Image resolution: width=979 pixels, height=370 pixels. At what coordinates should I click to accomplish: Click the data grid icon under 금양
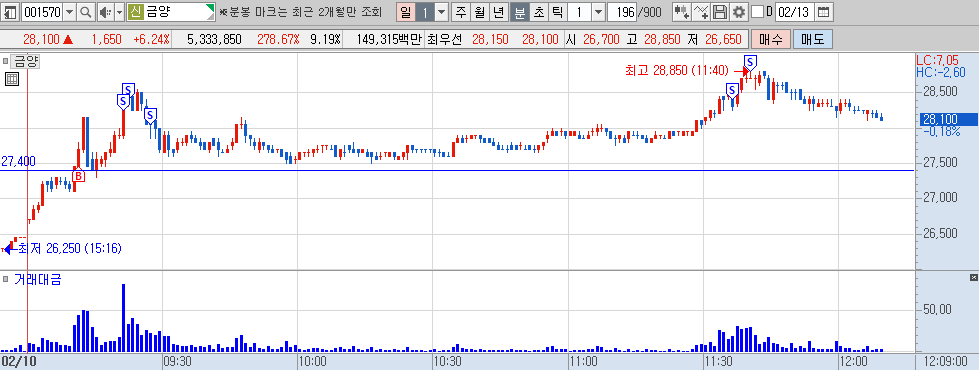(12, 79)
